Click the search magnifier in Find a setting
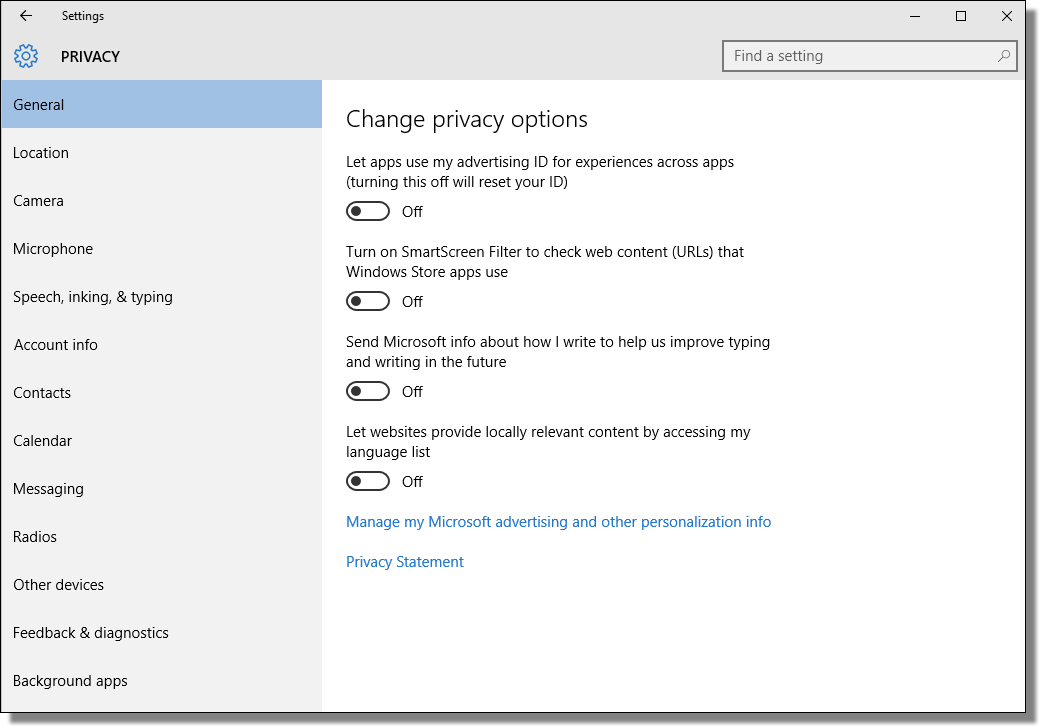1039x726 pixels. tap(1003, 56)
